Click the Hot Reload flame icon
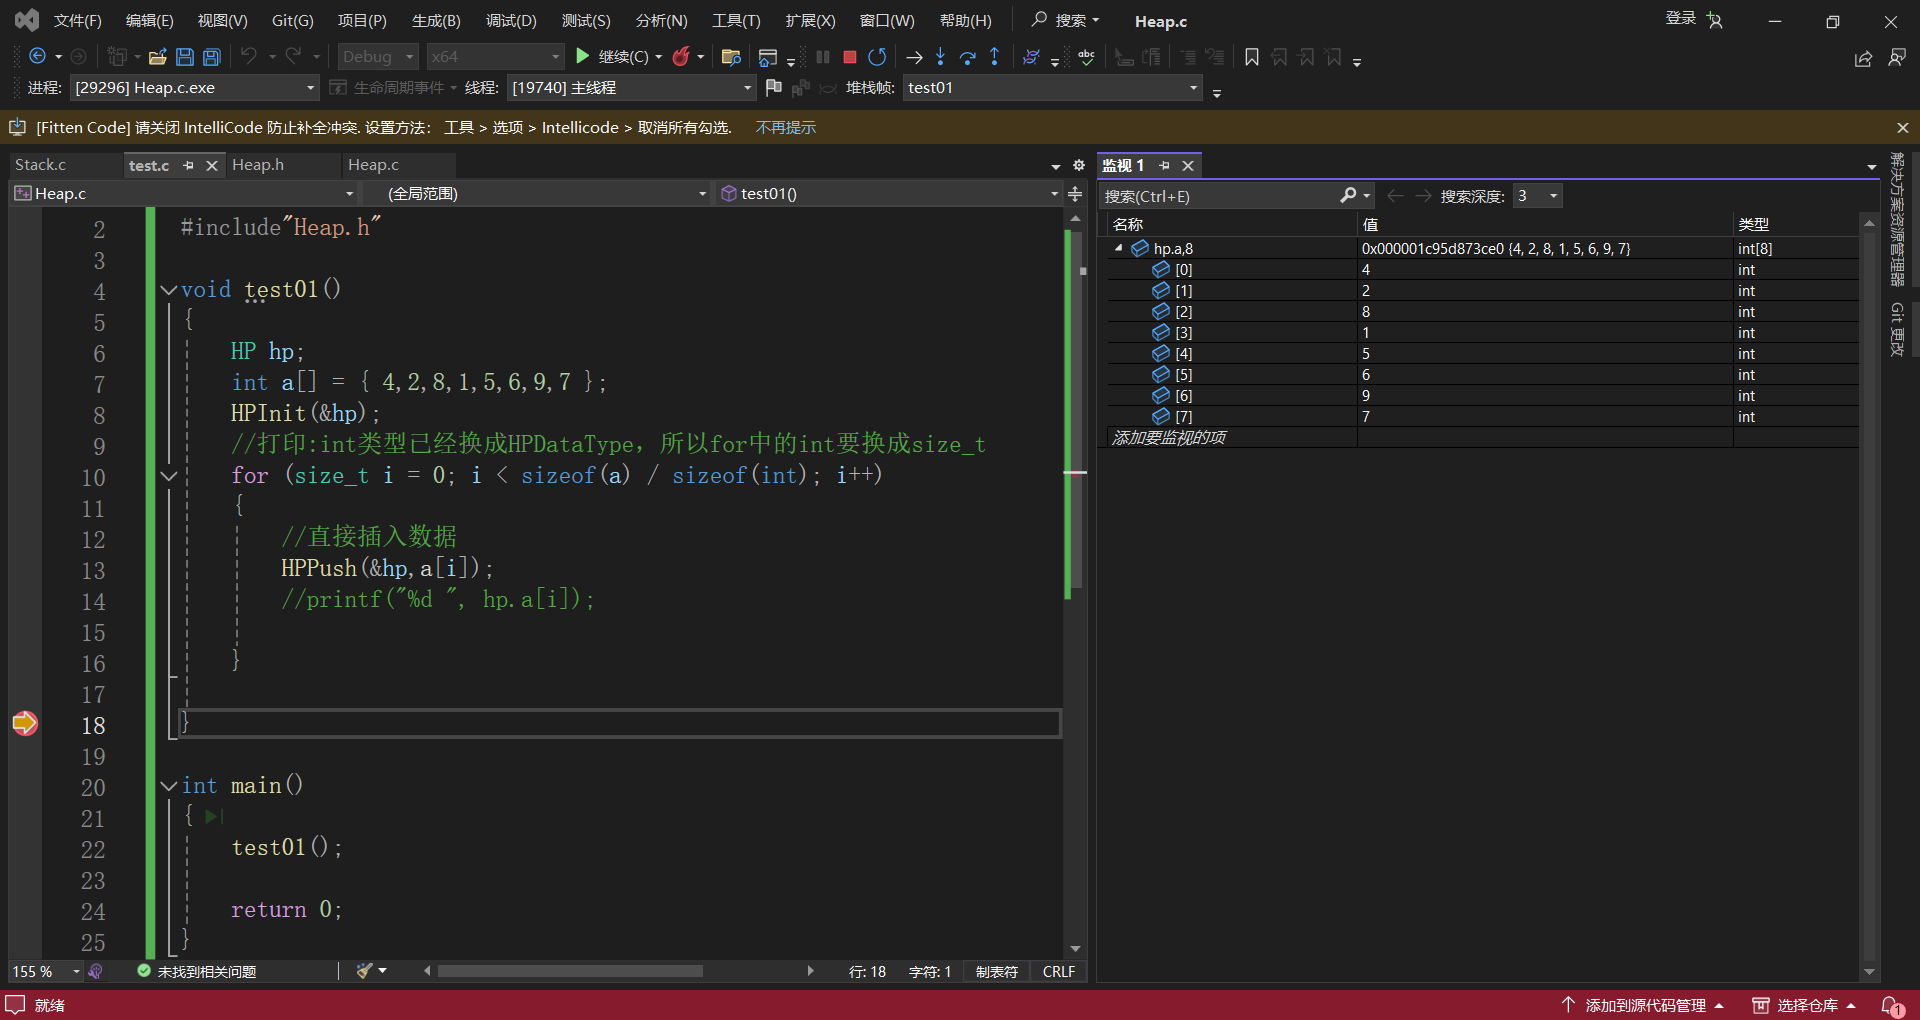Image resolution: width=1920 pixels, height=1020 pixels. [x=681, y=57]
